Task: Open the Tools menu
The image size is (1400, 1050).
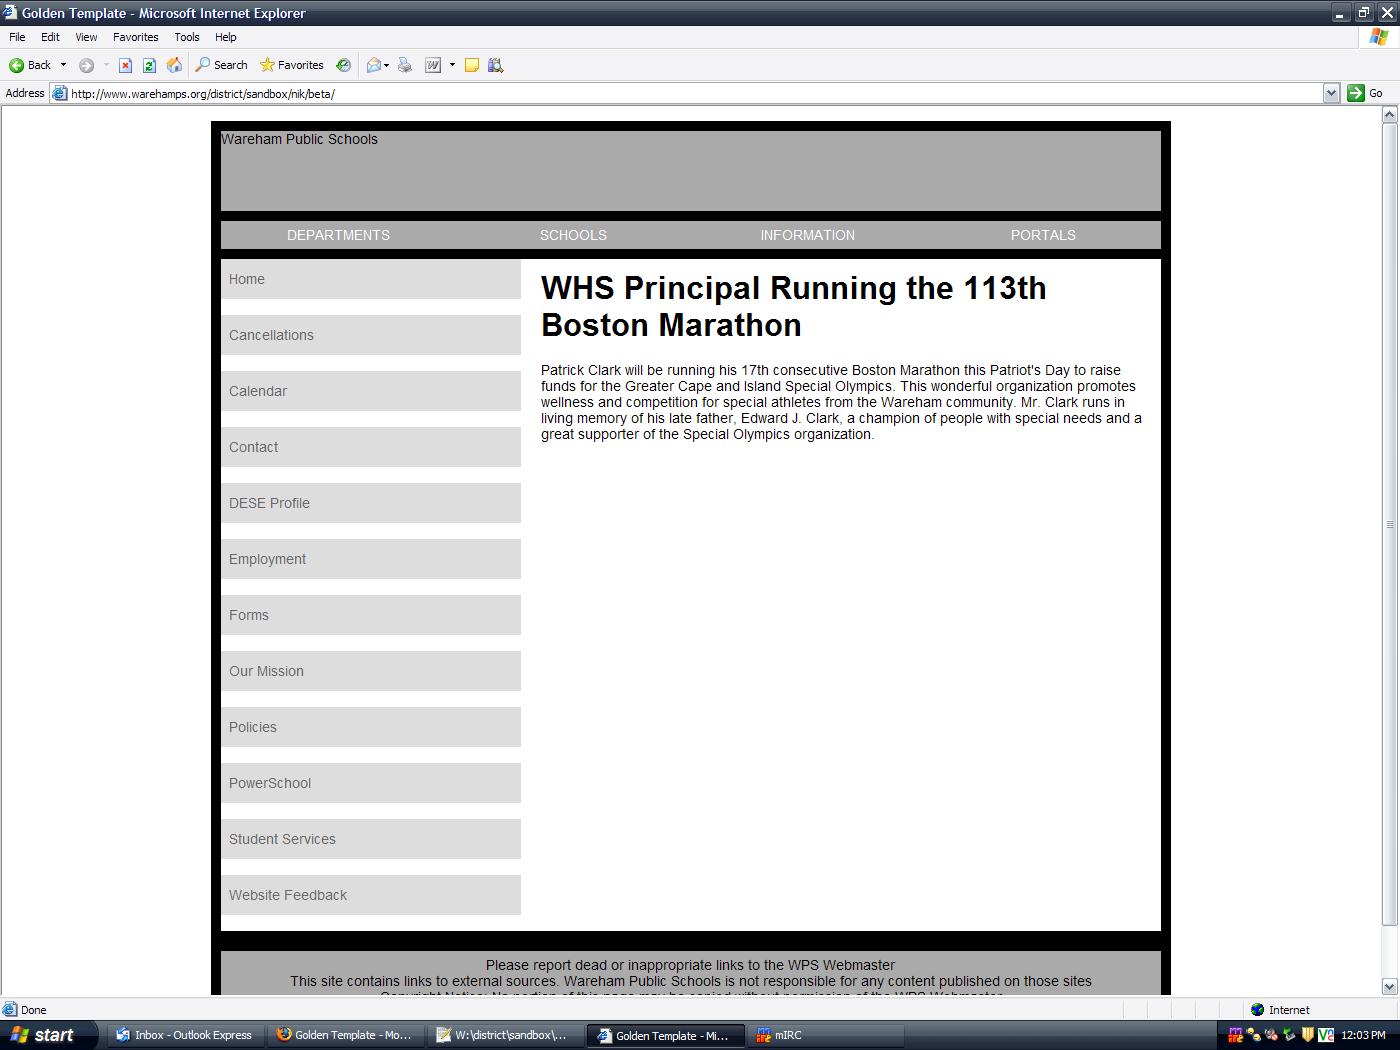Action: [187, 37]
